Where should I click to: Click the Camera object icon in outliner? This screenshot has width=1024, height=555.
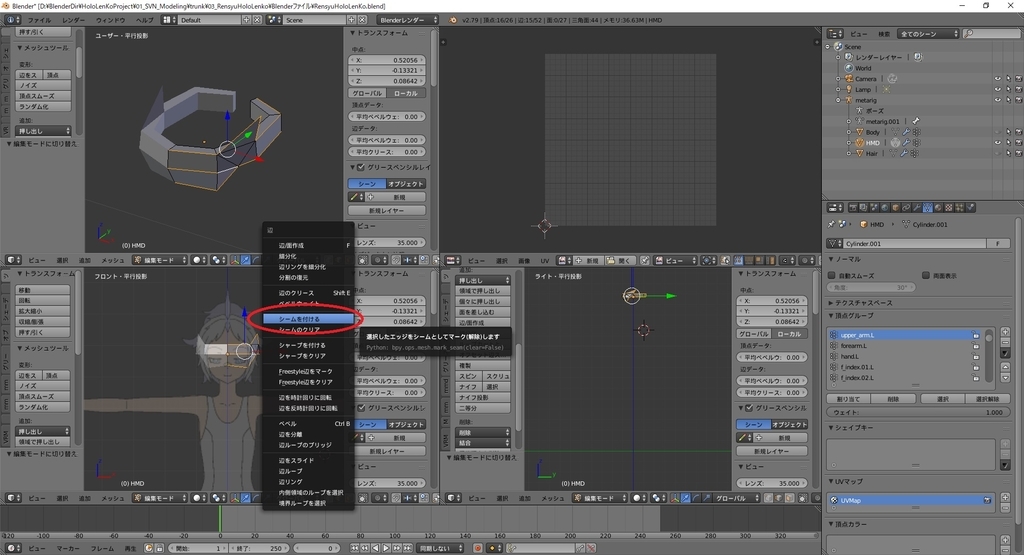click(x=849, y=79)
